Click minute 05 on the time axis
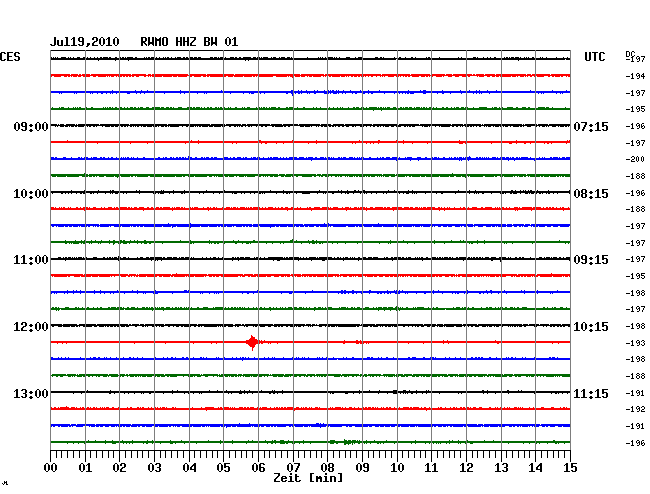 (223, 468)
